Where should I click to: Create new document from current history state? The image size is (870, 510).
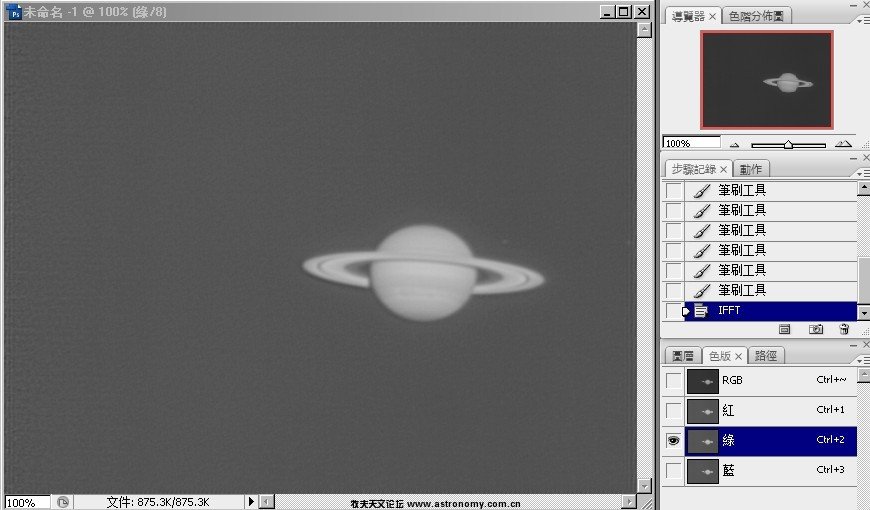pyautogui.click(x=784, y=330)
